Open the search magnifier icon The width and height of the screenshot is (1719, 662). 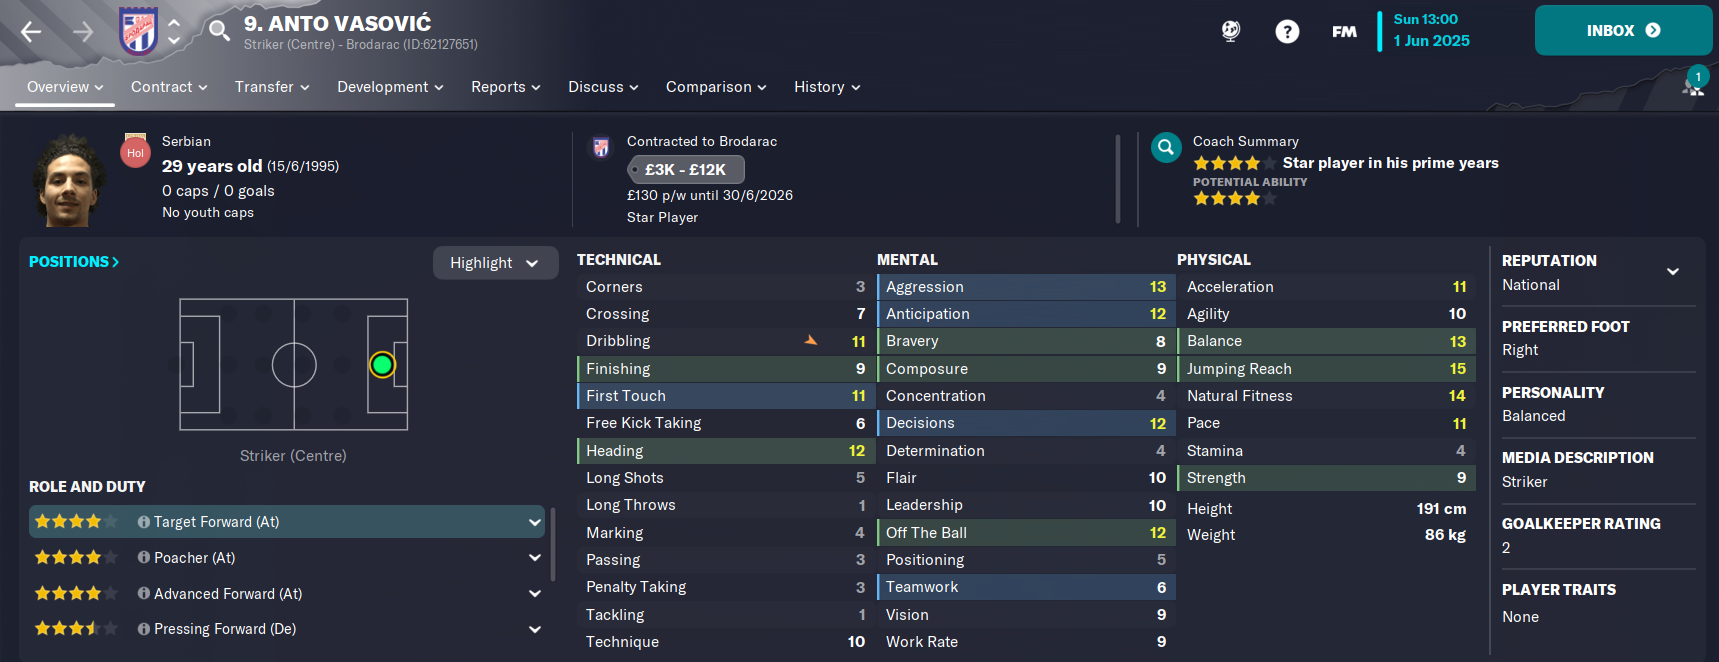[219, 31]
